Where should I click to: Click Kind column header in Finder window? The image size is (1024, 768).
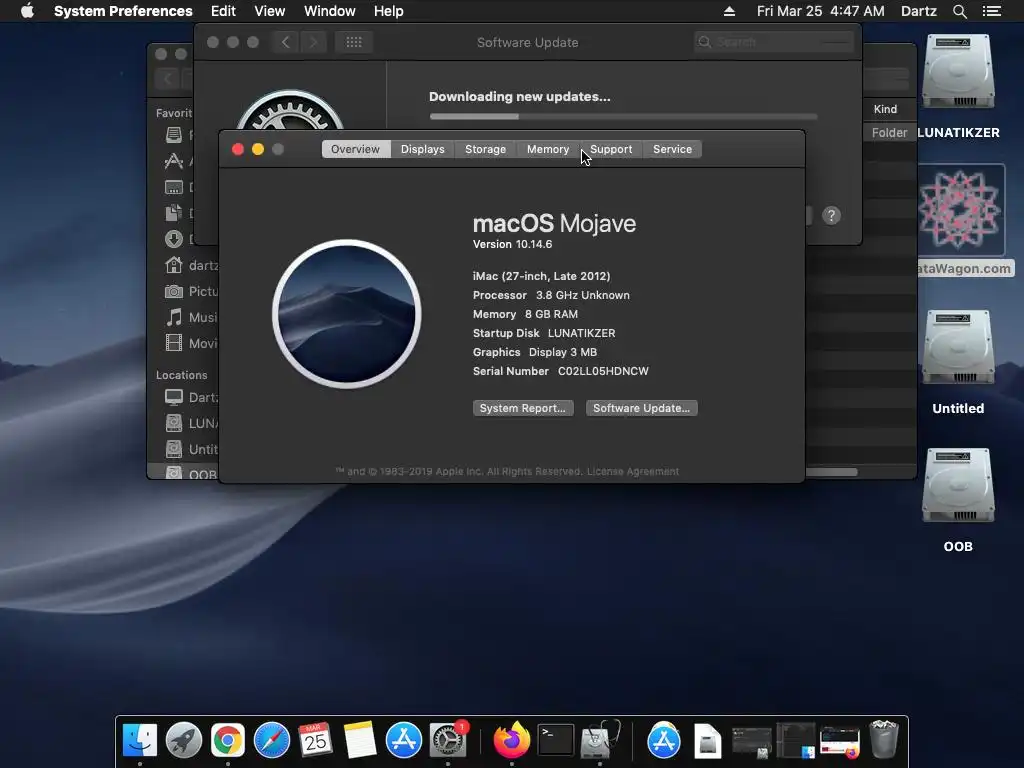pyautogui.click(x=886, y=109)
